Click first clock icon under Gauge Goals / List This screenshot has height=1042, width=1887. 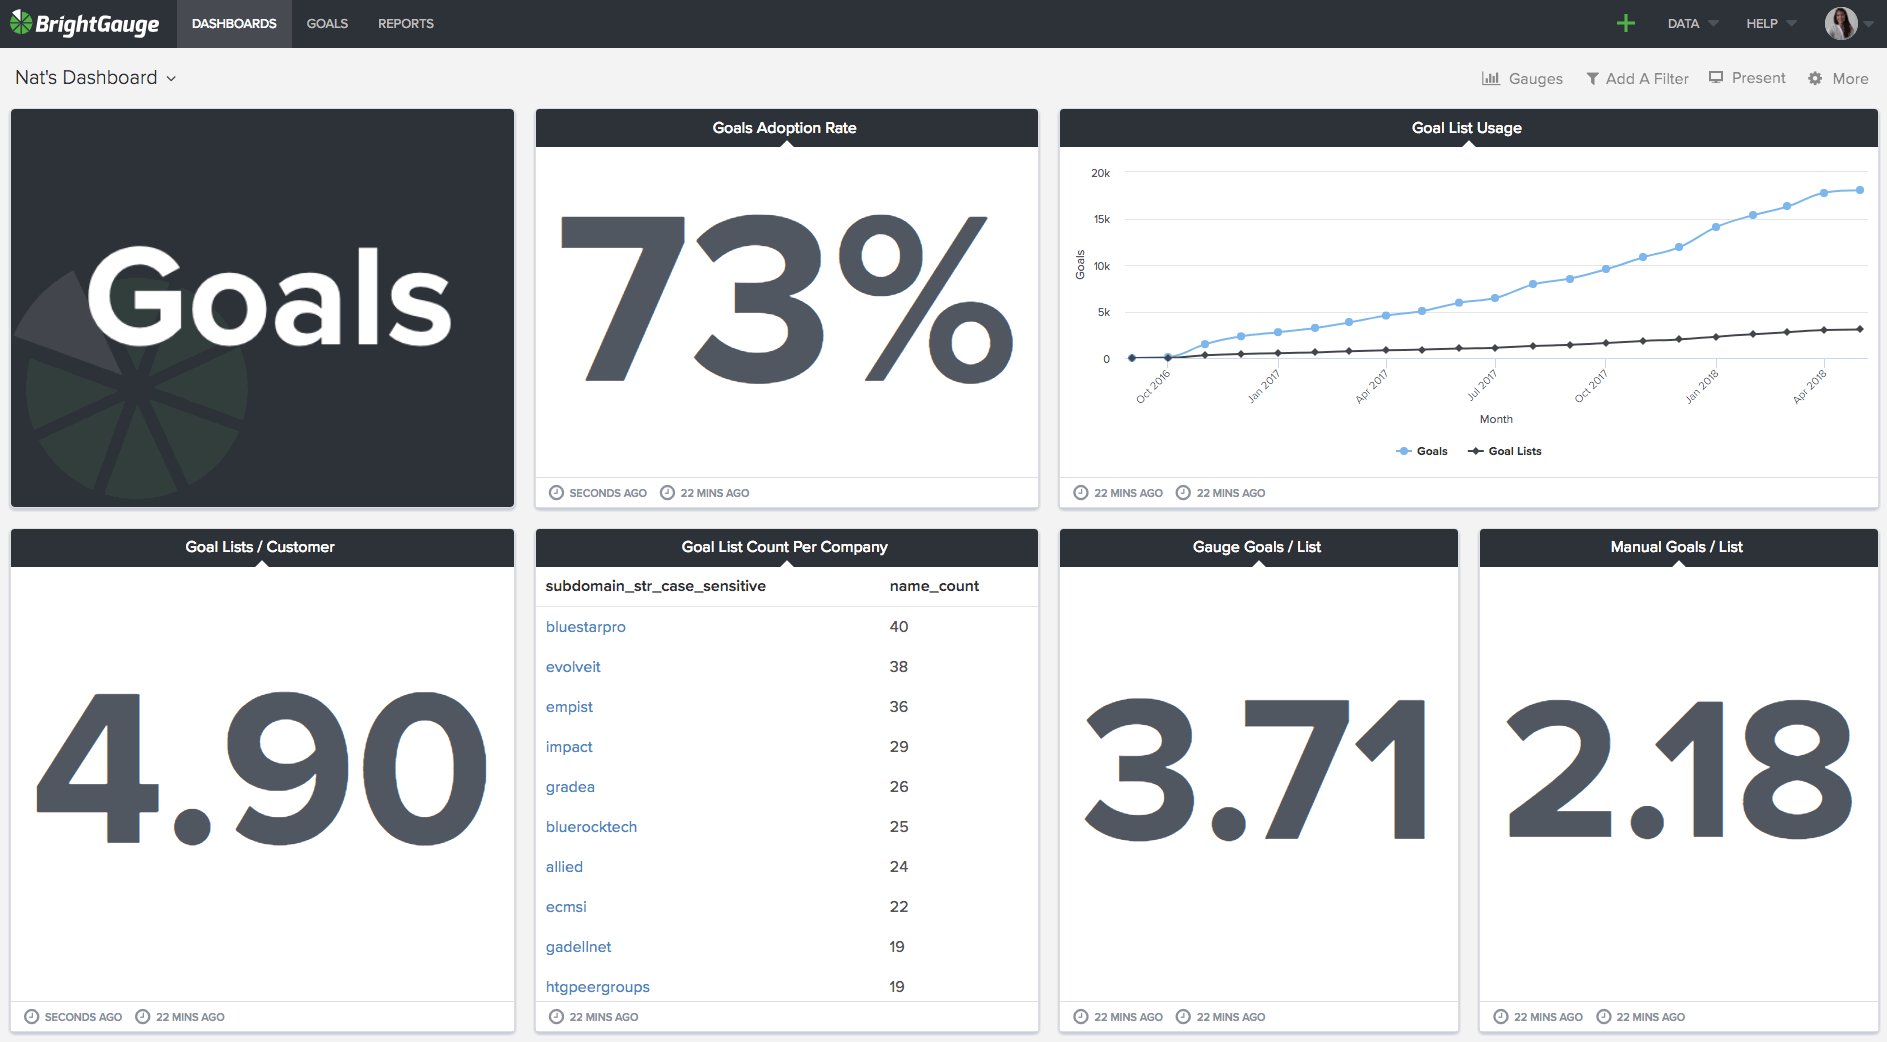coord(1081,1016)
